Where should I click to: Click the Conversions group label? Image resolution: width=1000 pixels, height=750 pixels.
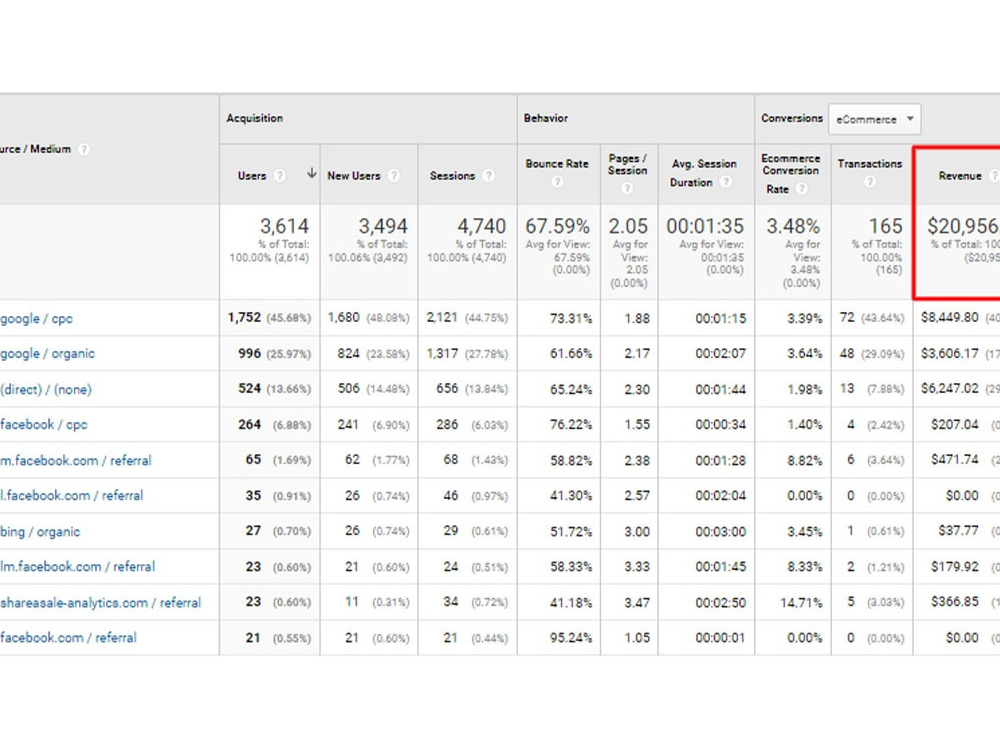click(x=791, y=118)
